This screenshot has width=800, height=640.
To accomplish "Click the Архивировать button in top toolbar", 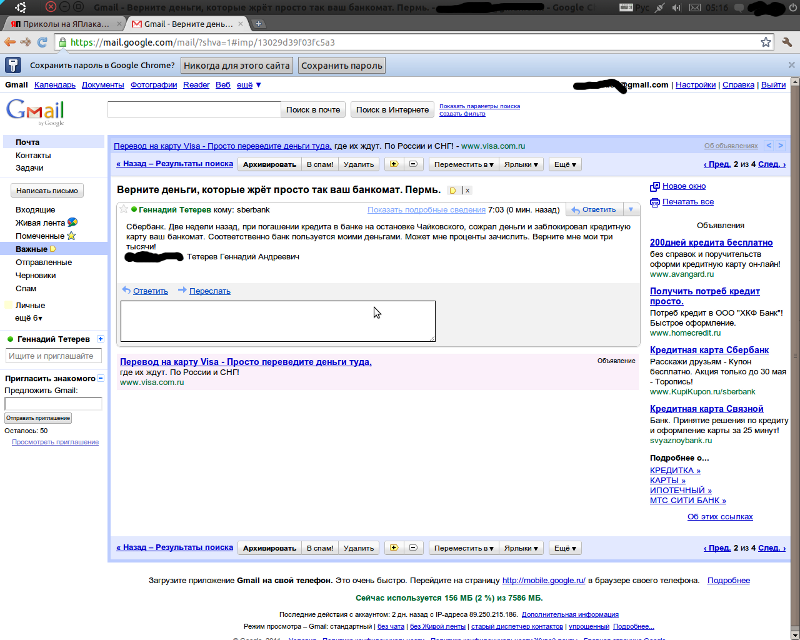I will click(269, 164).
